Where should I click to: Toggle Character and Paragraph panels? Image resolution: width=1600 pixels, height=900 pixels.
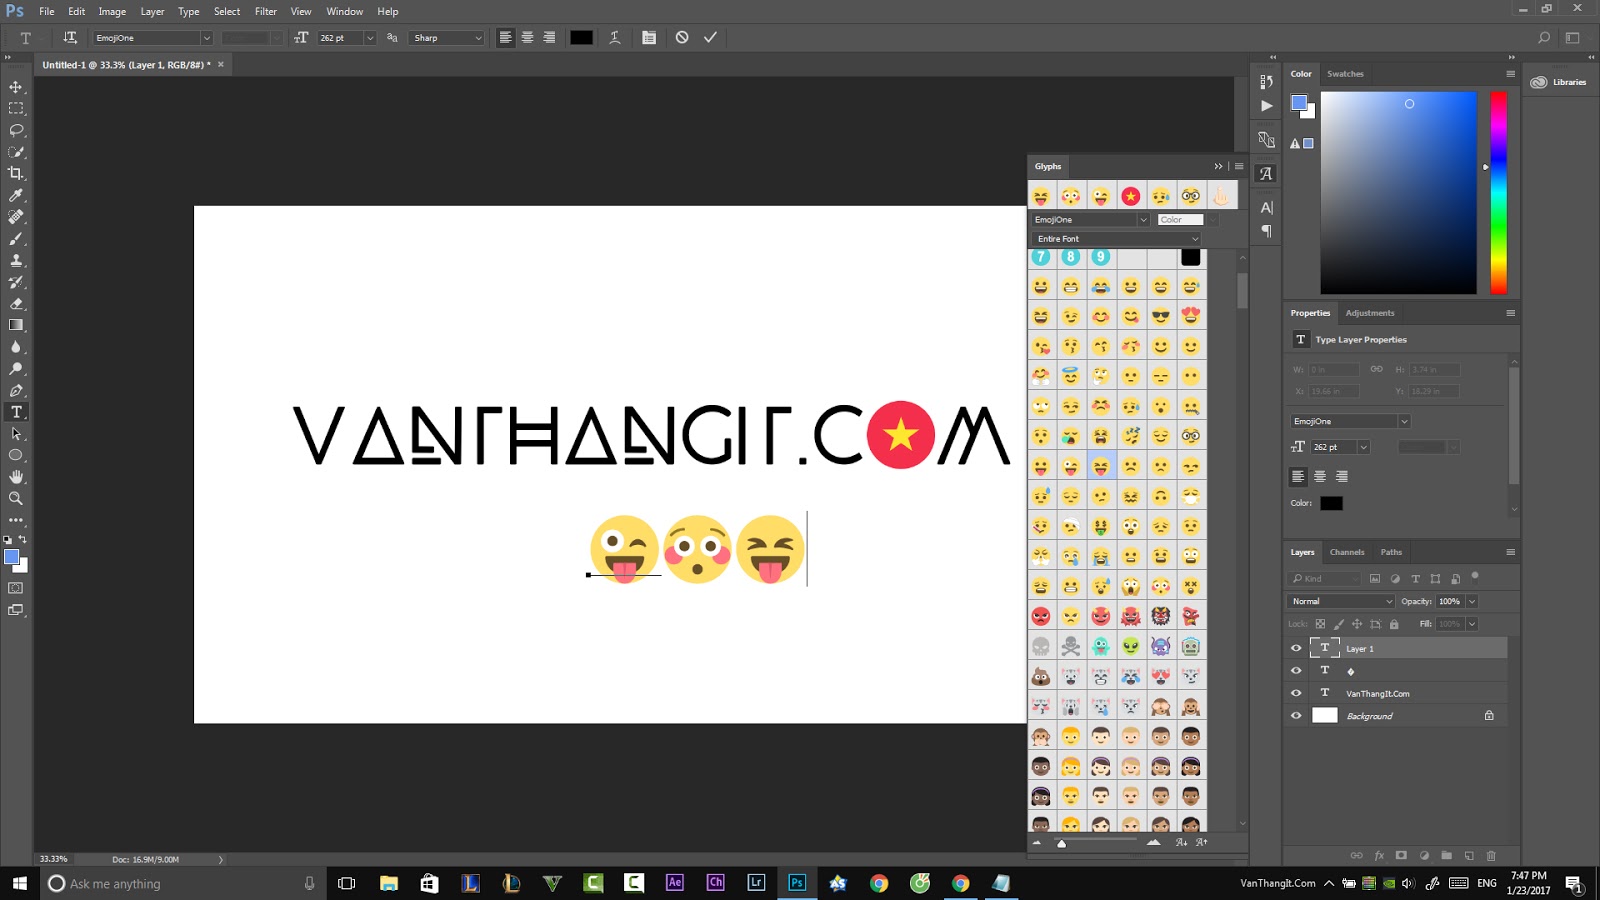[649, 37]
